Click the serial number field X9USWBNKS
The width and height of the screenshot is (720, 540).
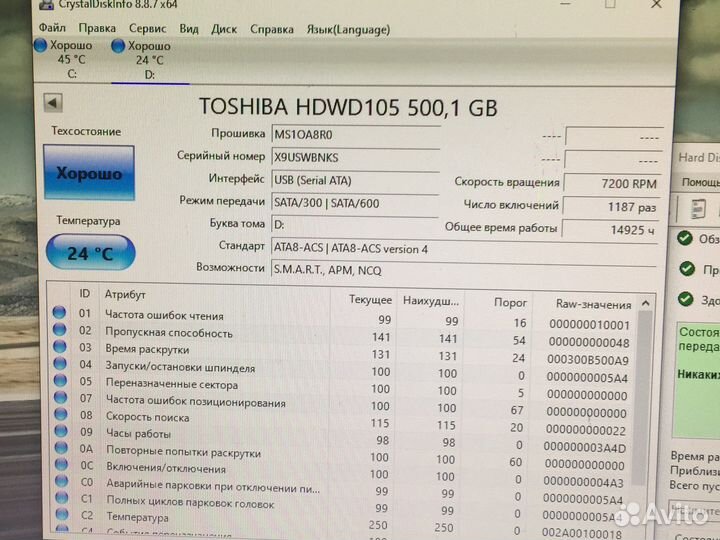point(356,158)
